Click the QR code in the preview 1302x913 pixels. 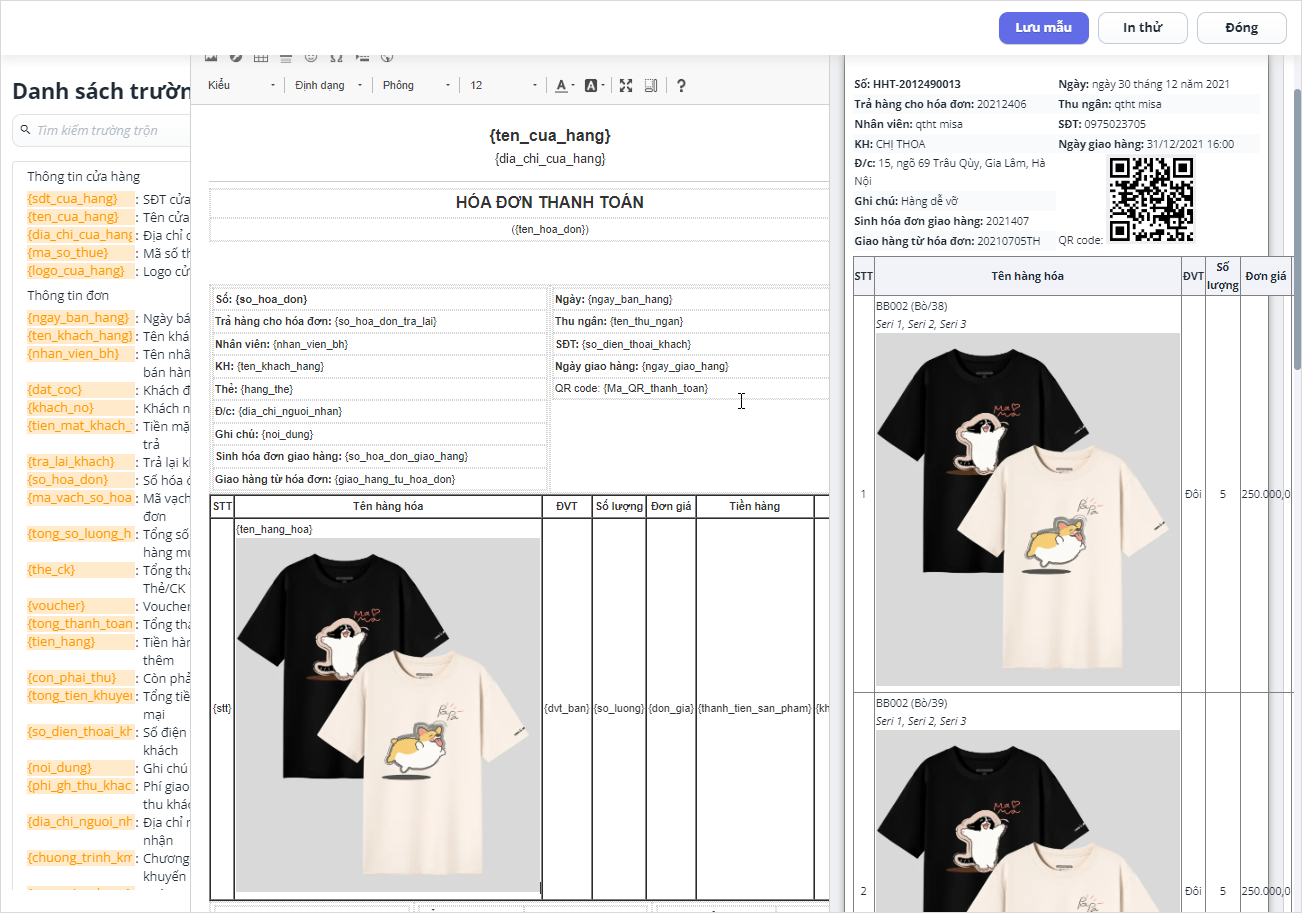(x=1151, y=199)
